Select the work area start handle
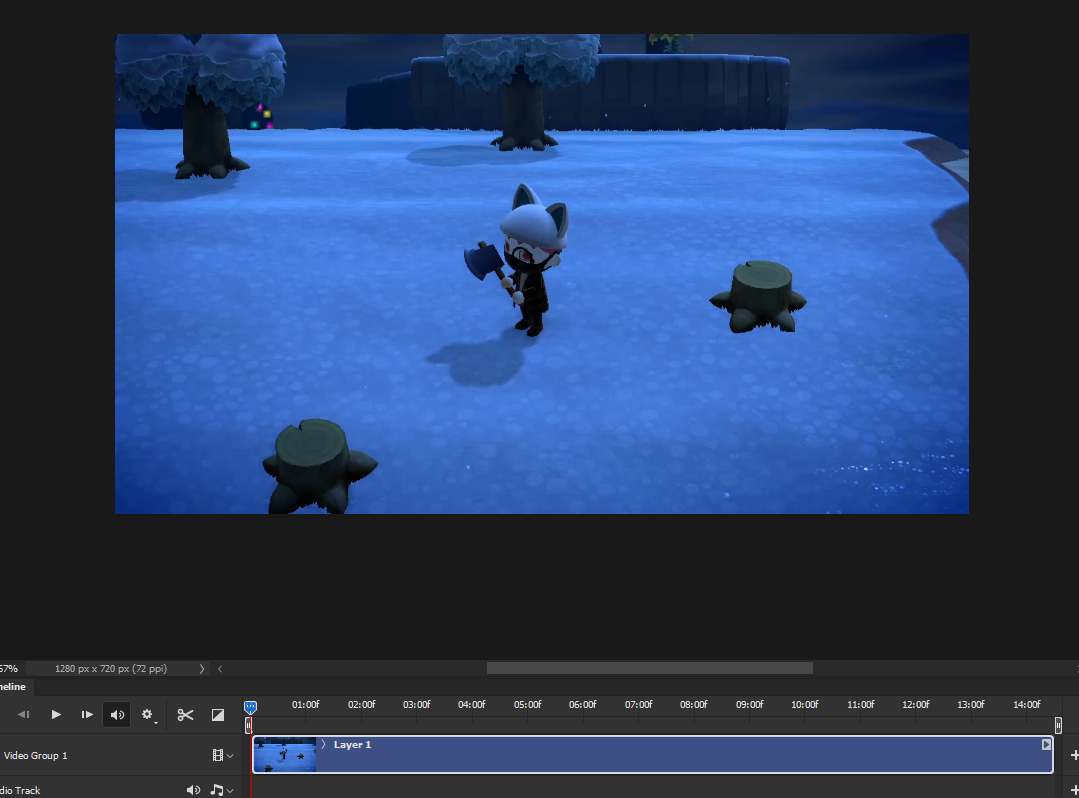This screenshot has width=1079, height=798. coord(248,725)
